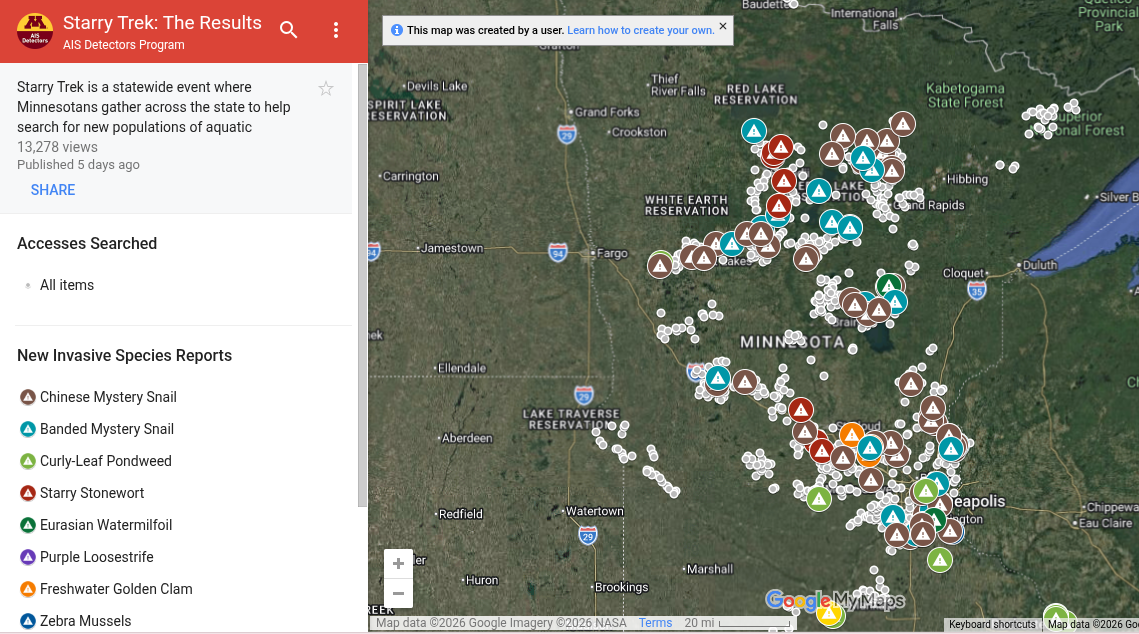Click the Starry Trek: The Results title
Screen dimensions: 1139x634
[162, 23]
